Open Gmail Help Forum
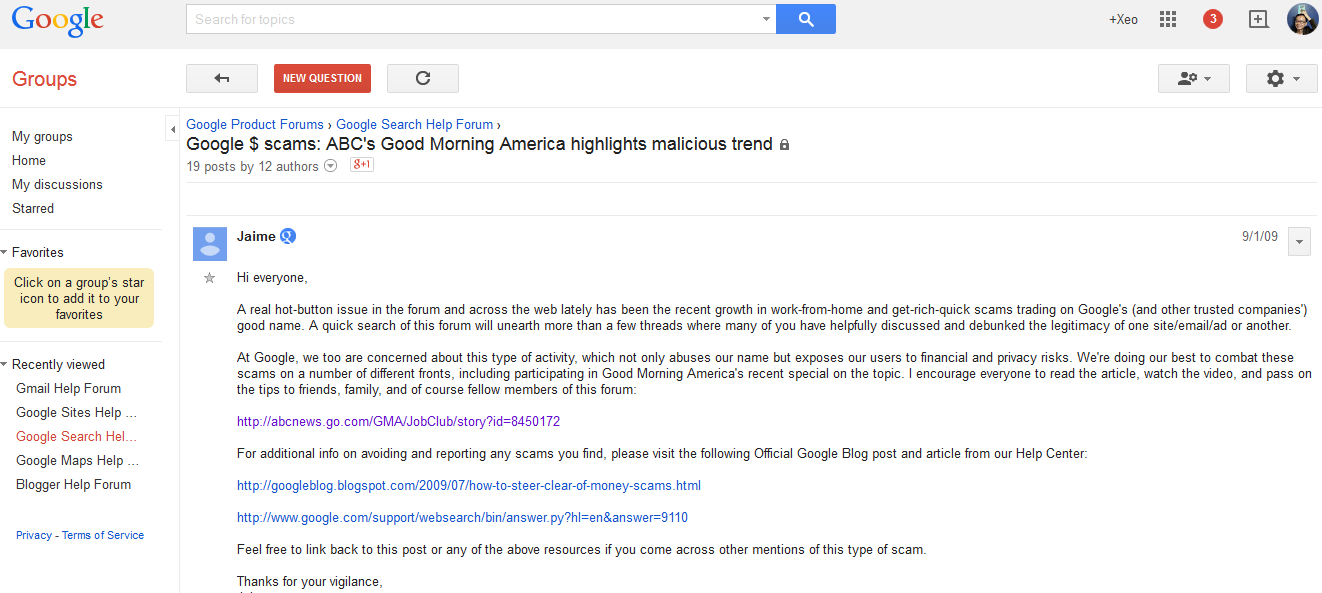The height and width of the screenshot is (593, 1322). 68,389
